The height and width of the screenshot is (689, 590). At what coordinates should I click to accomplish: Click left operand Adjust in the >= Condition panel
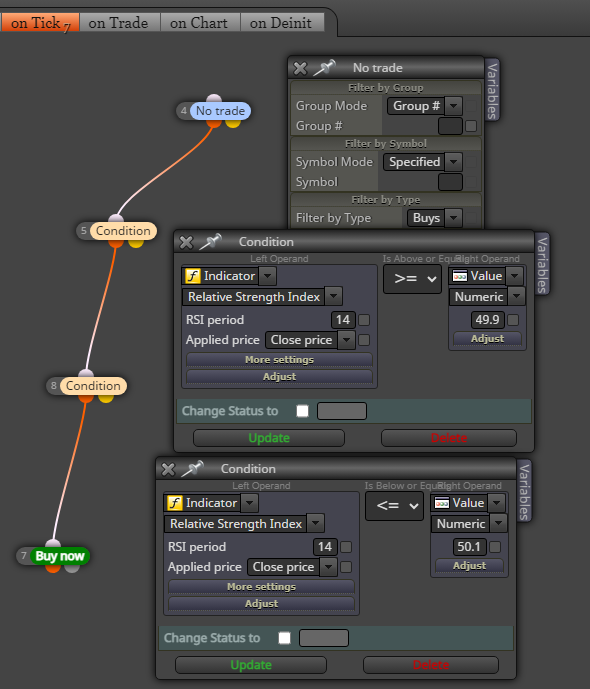tap(279, 377)
